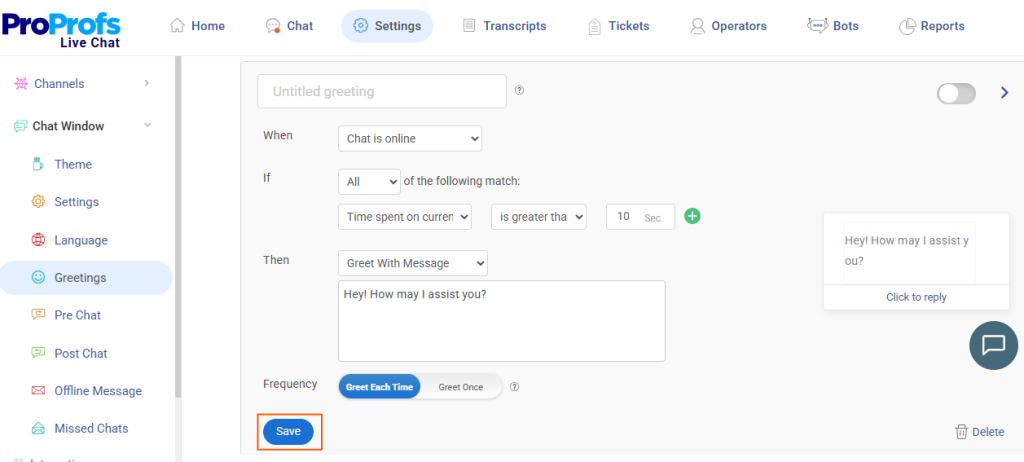Click 'Click to reply' in preview
Screen dimensions: 1024x462
click(916, 297)
